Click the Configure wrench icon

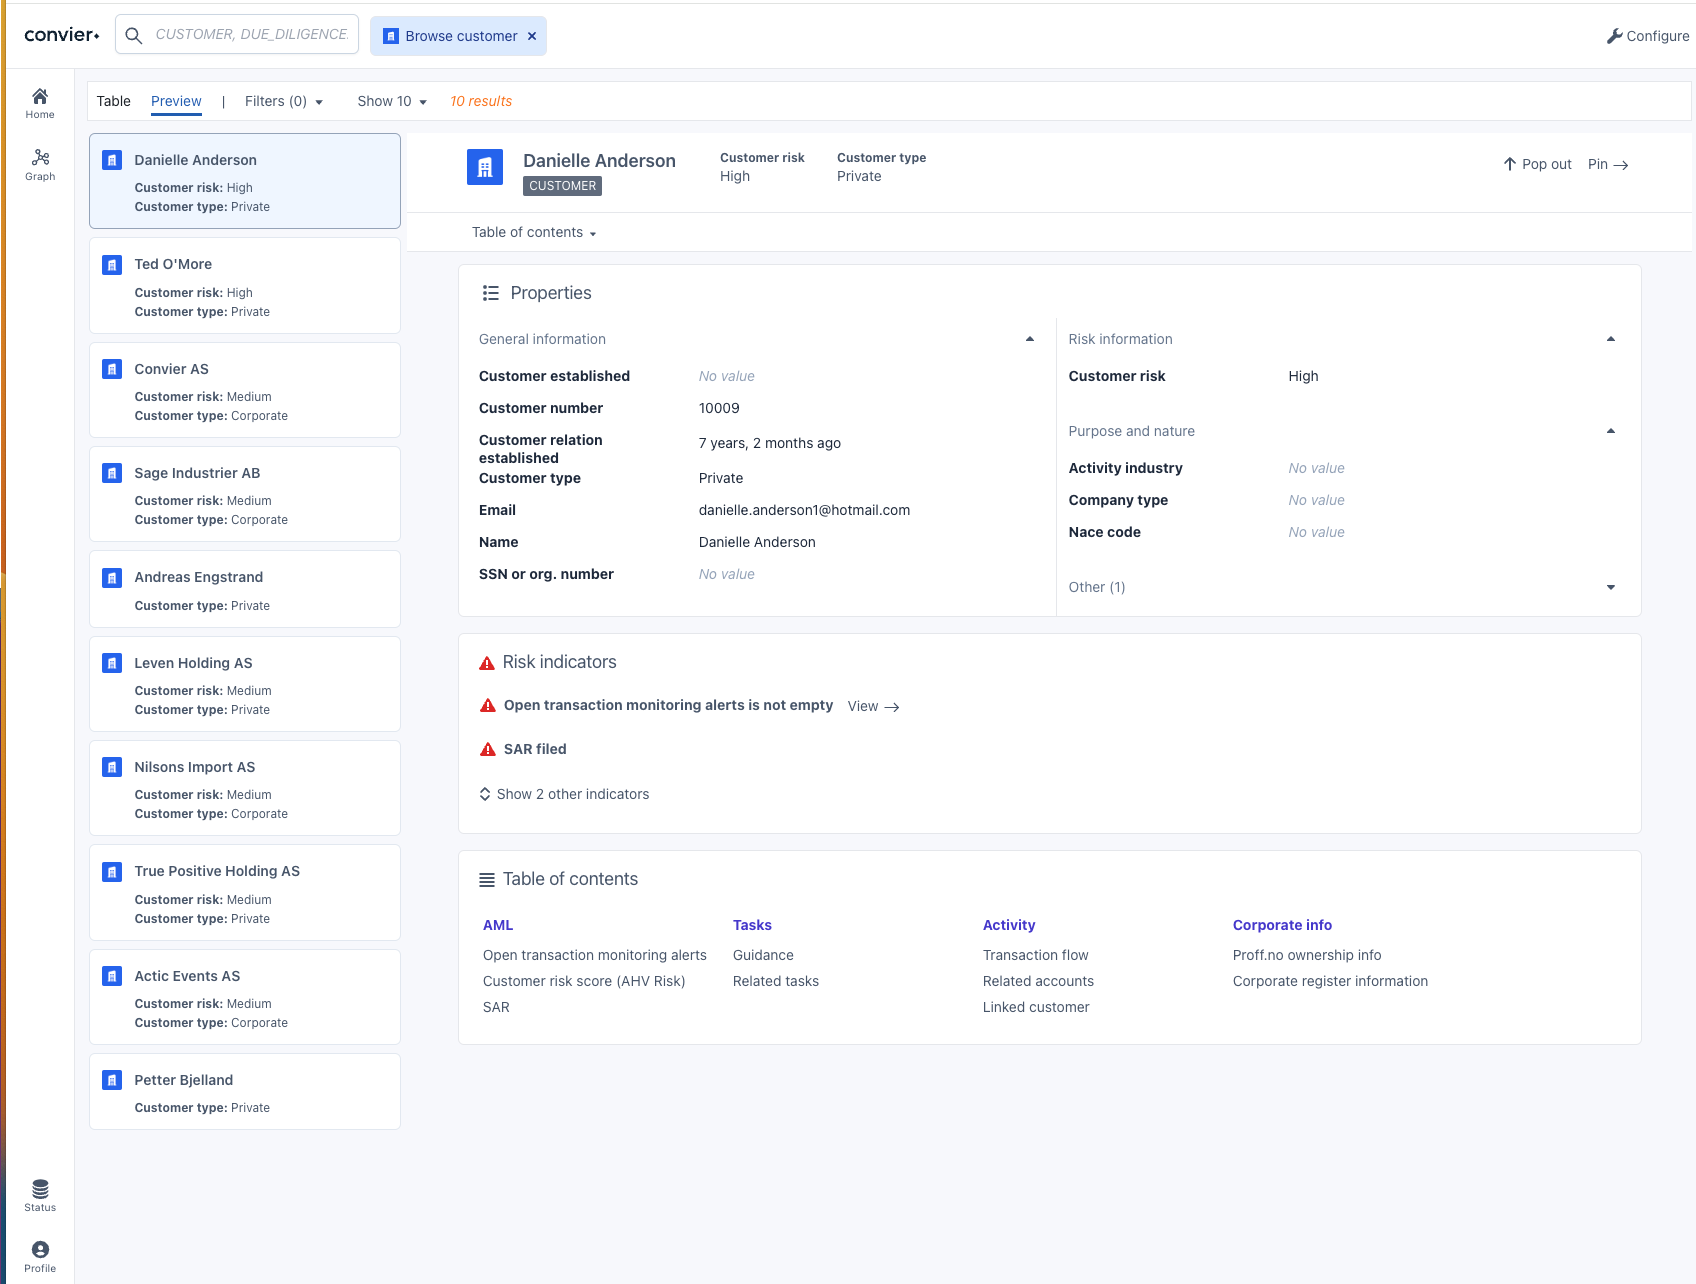(1614, 36)
